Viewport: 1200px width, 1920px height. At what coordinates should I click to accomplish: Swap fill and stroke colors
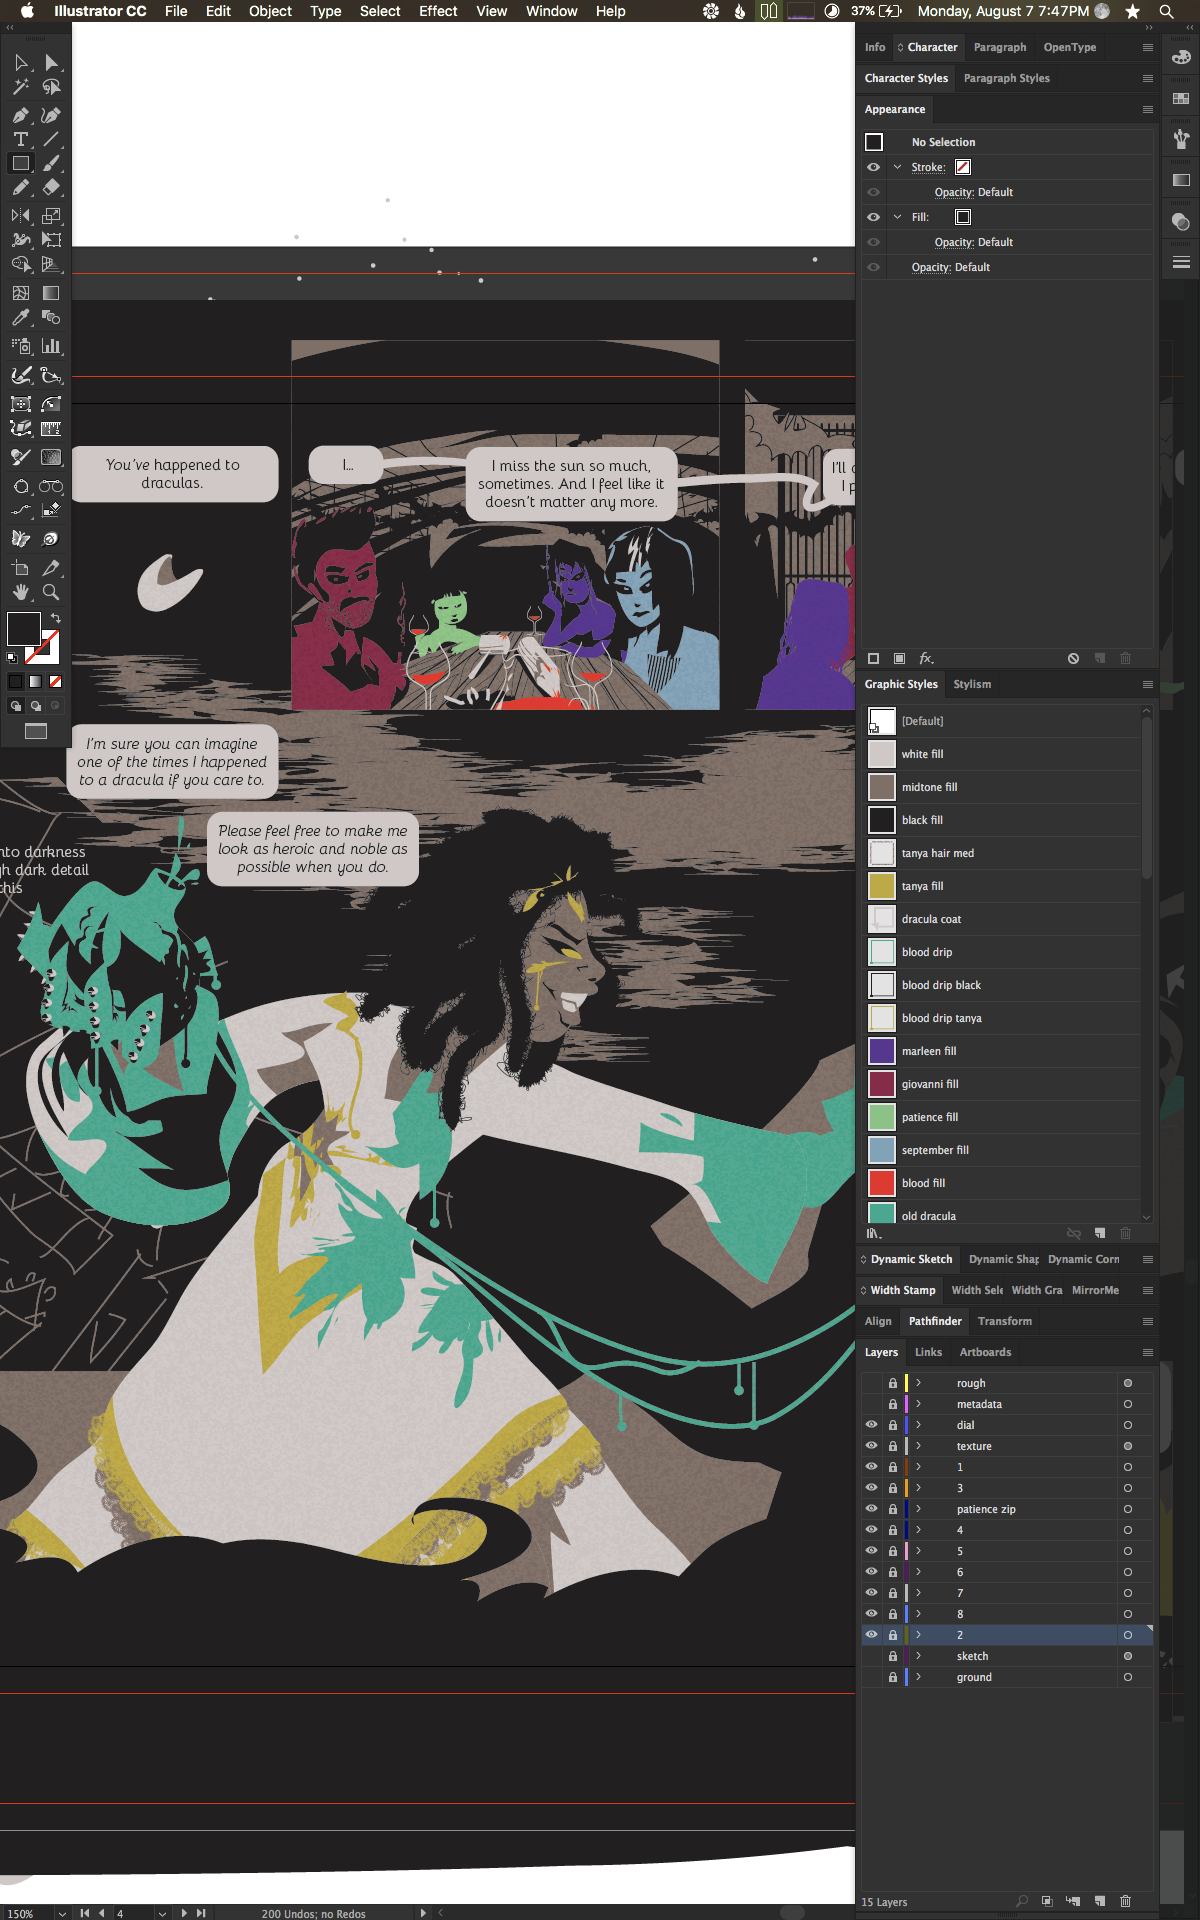[56, 618]
